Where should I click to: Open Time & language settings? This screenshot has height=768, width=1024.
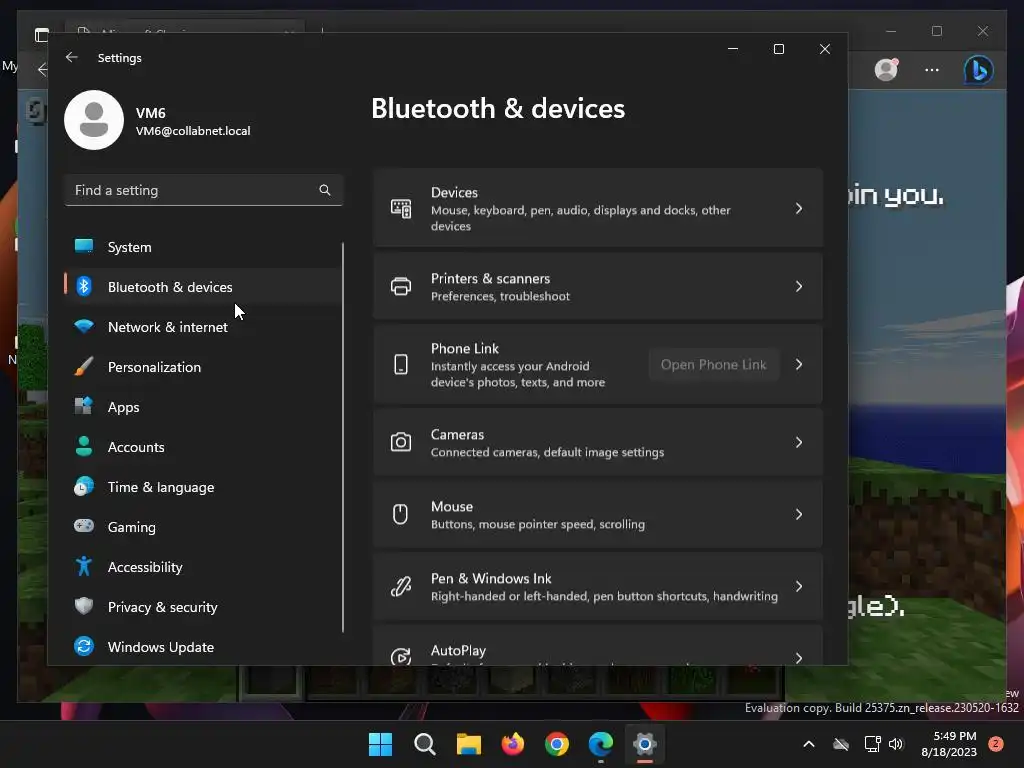coord(202,487)
